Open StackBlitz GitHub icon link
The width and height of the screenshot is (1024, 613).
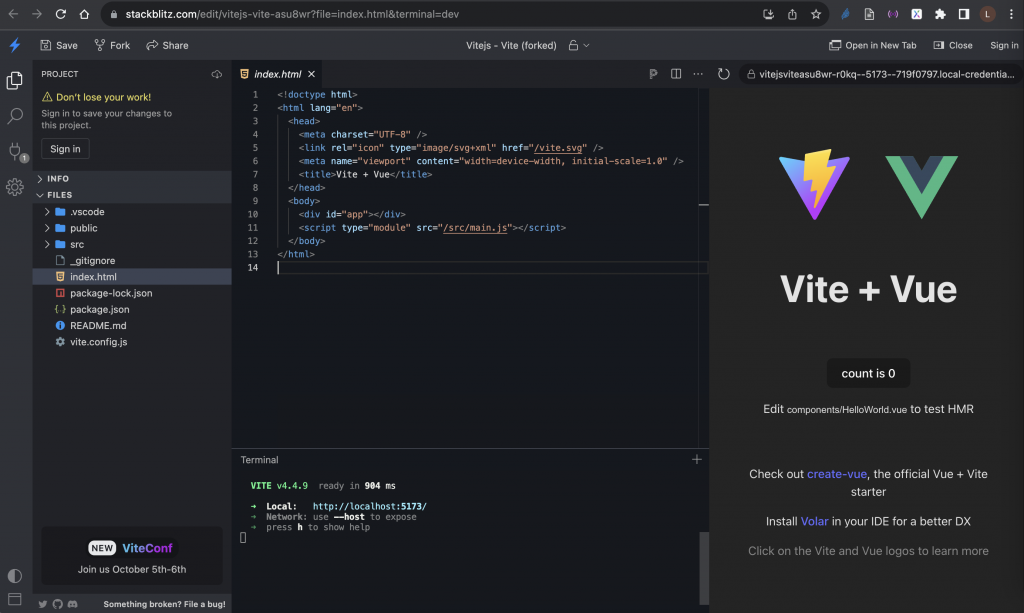57,604
